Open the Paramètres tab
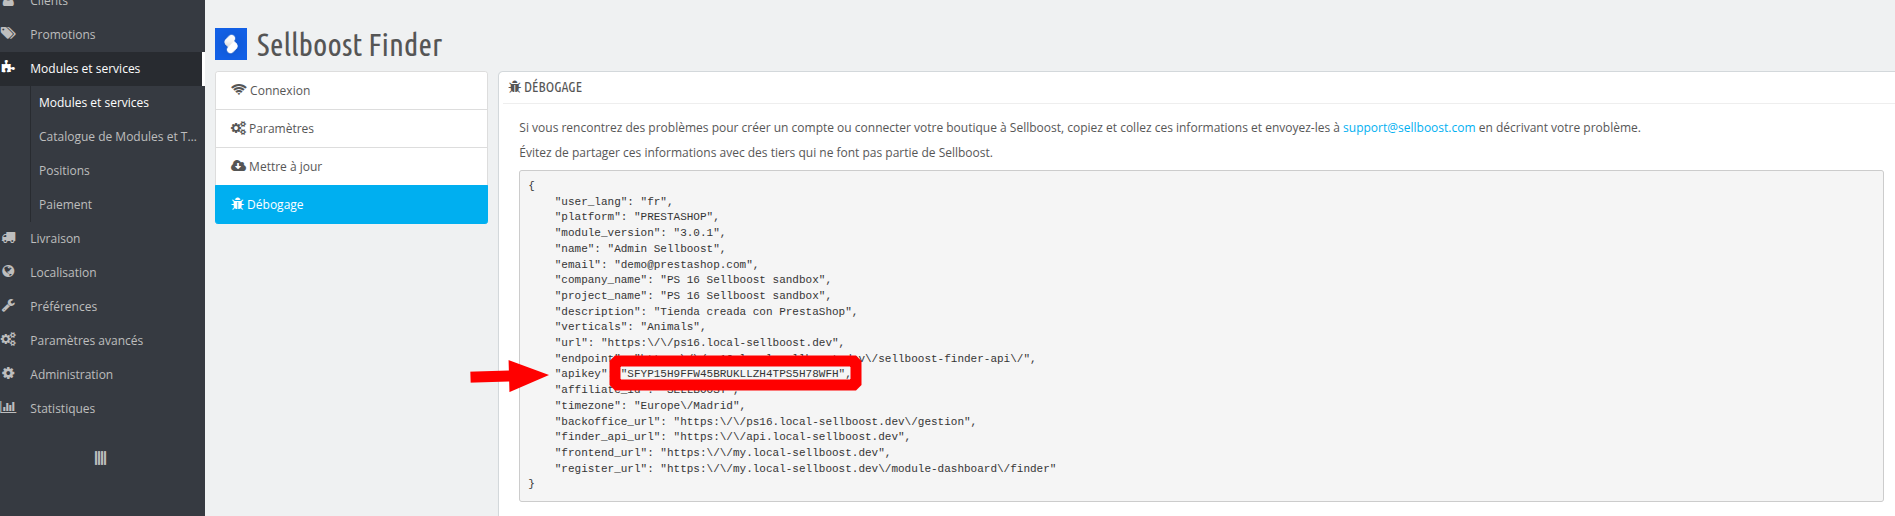 point(351,128)
